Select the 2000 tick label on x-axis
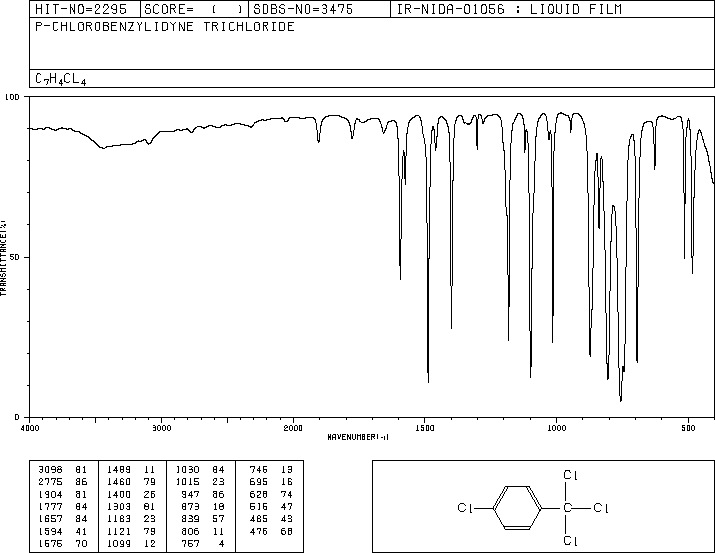 coord(293,428)
